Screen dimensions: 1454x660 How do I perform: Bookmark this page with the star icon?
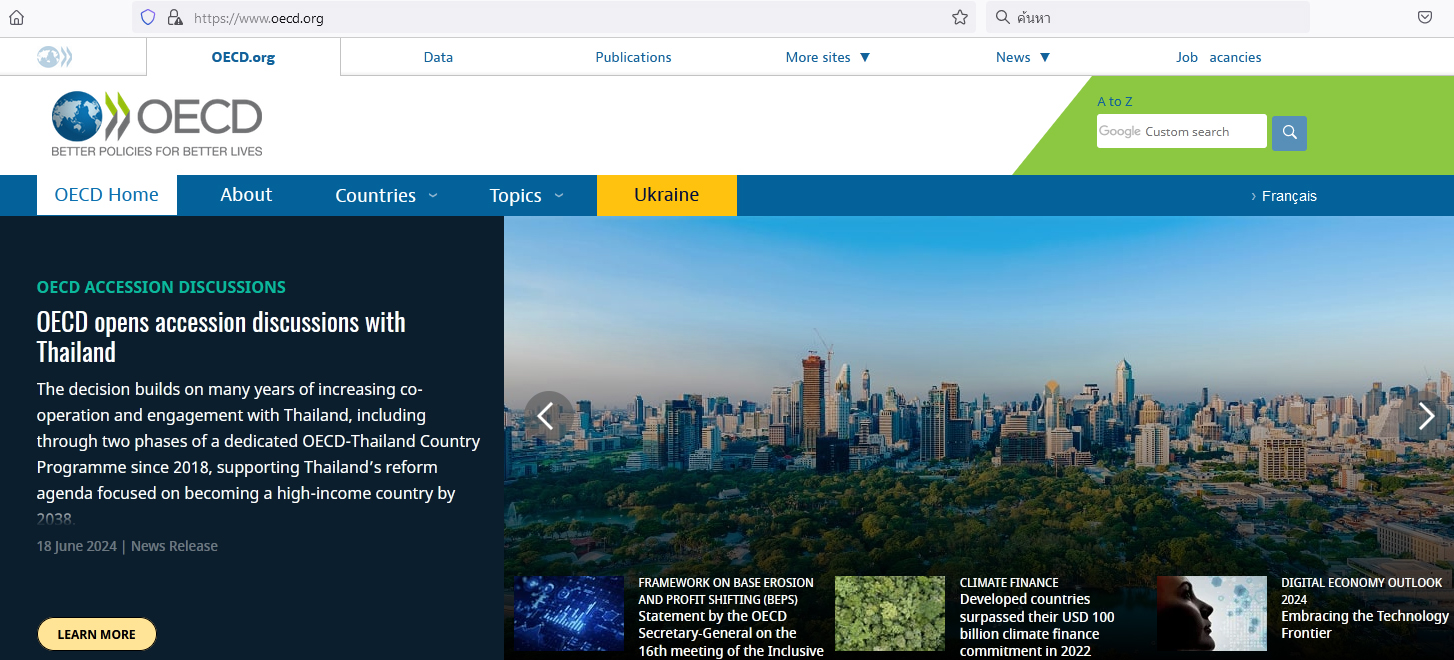point(960,17)
